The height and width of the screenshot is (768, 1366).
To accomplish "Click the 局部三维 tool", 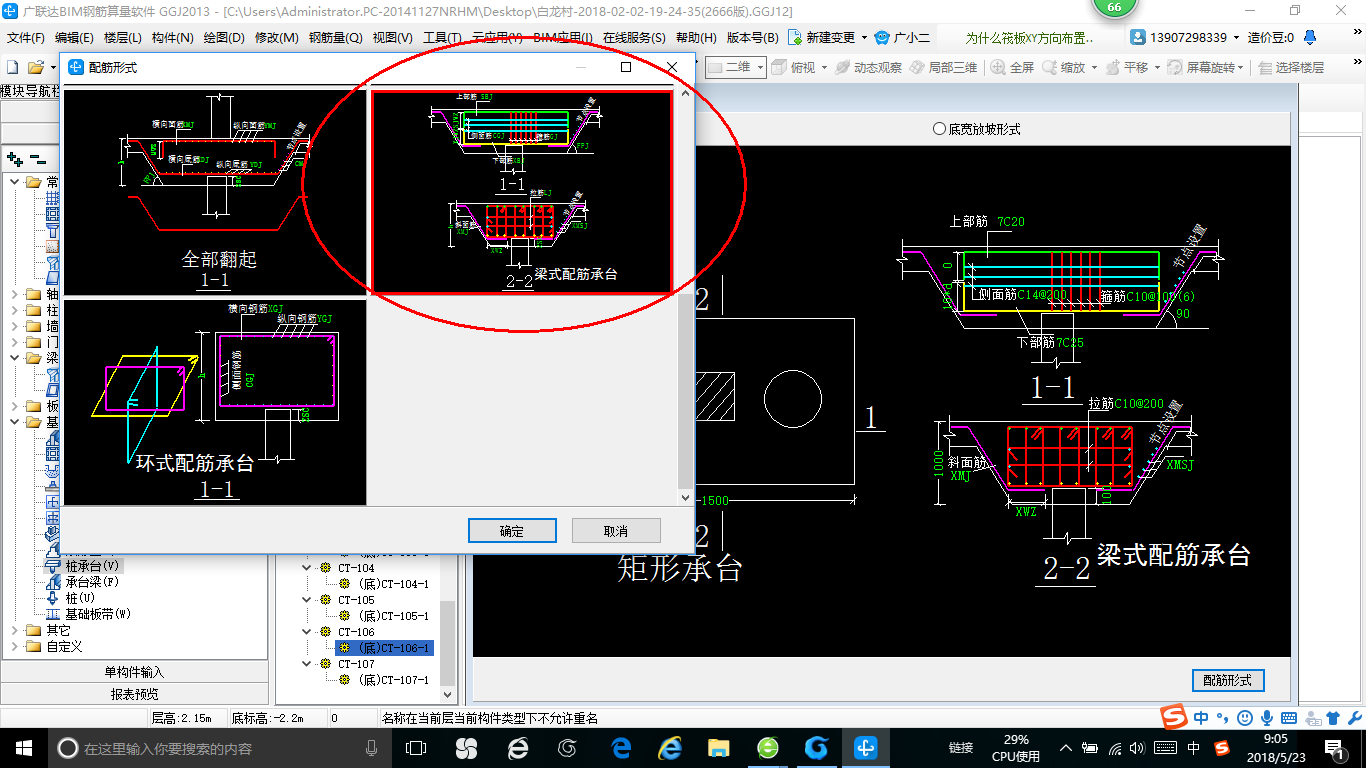I will coord(943,67).
